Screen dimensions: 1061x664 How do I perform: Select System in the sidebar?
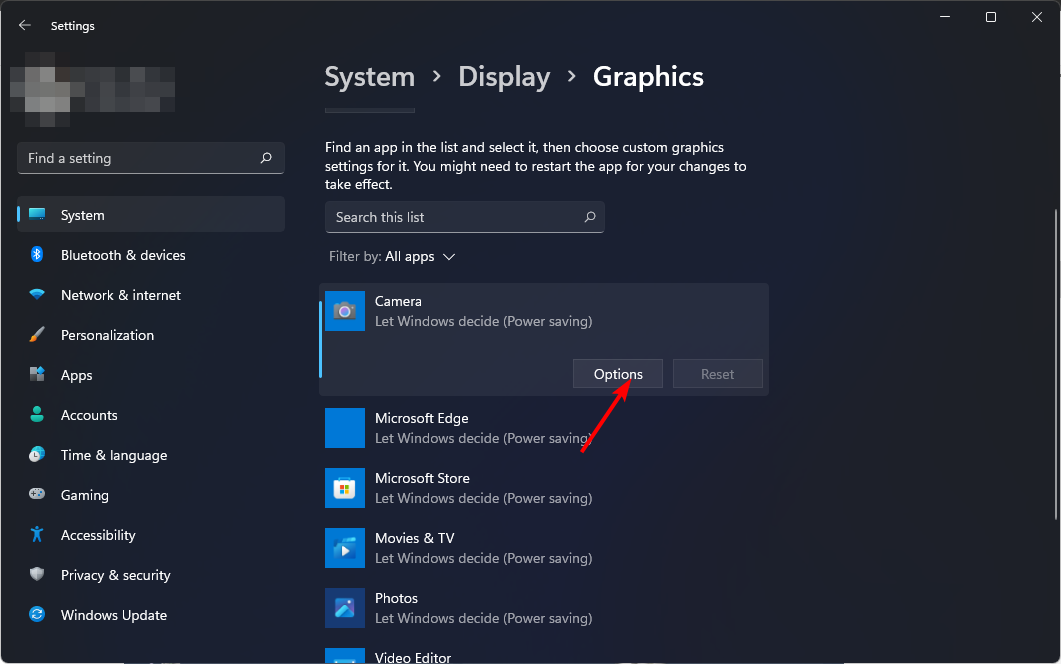151,215
